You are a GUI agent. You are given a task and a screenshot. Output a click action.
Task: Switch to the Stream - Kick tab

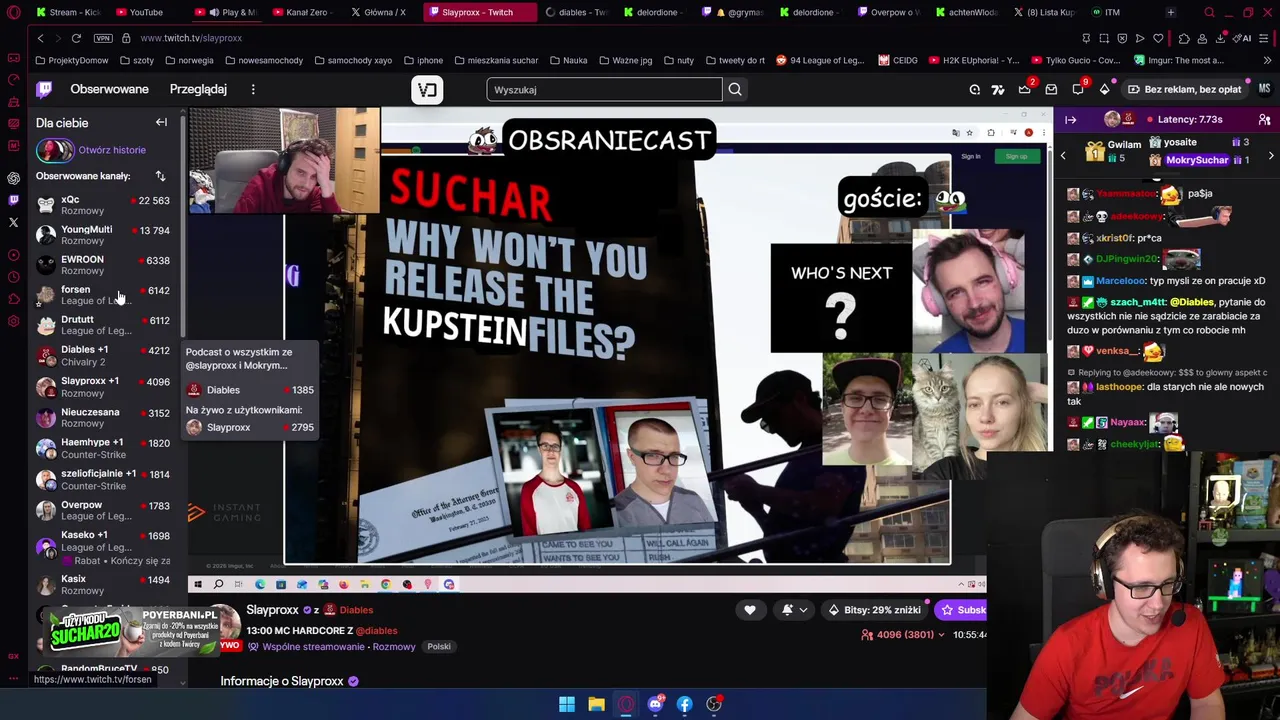pyautogui.click(x=68, y=12)
